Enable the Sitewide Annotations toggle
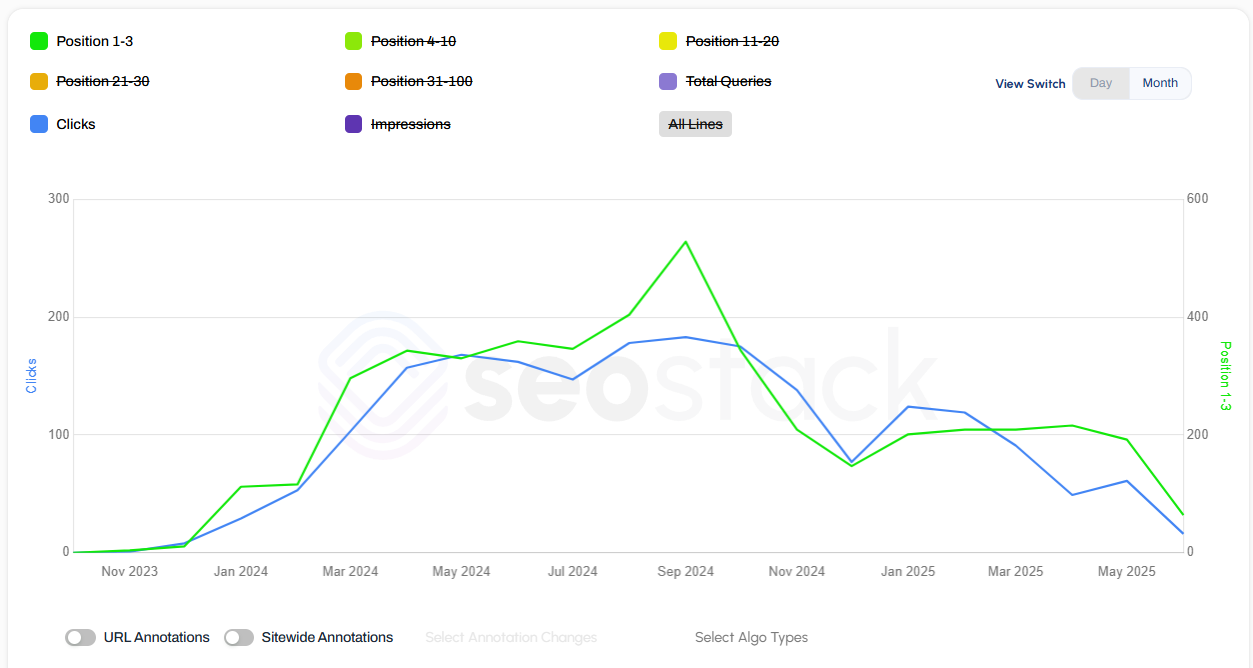1253x668 pixels. tap(238, 637)
